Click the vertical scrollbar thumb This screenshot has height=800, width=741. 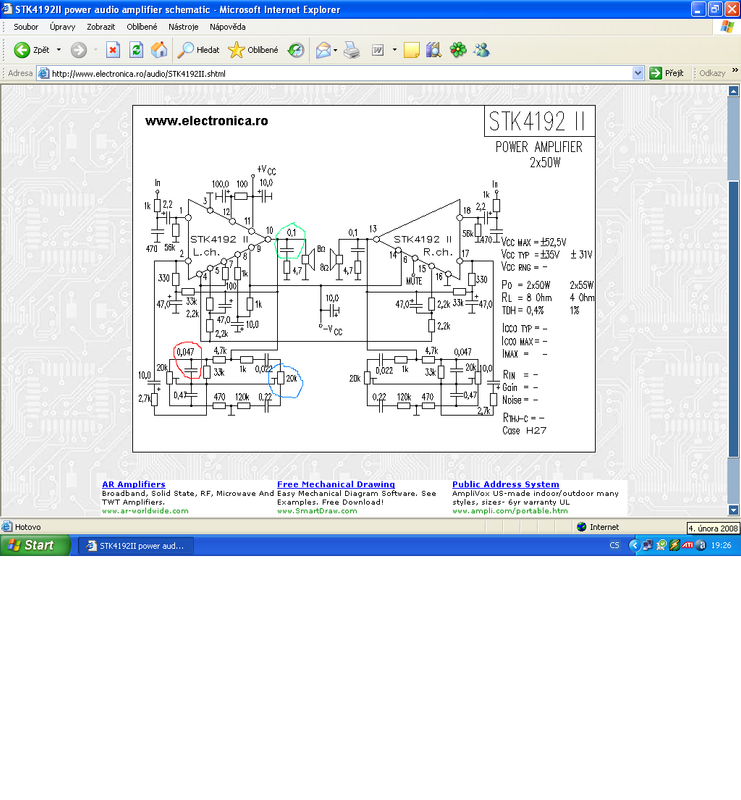(x=733, y=319)
